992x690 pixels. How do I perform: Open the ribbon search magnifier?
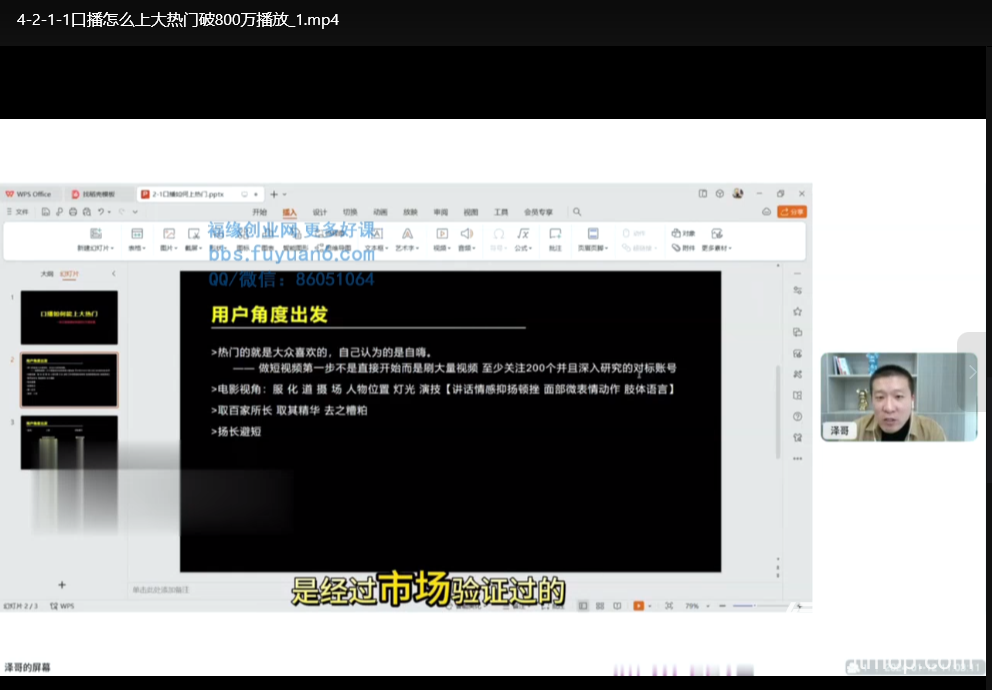point(577,212)
